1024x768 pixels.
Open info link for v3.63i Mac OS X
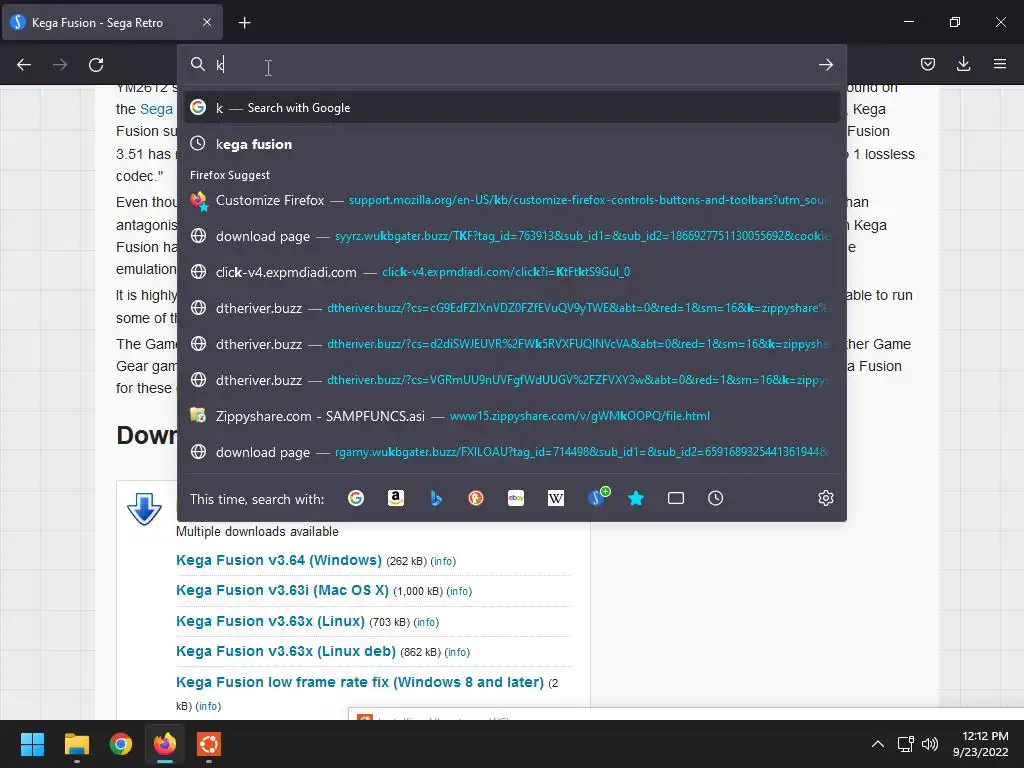(x=459, y=592)
